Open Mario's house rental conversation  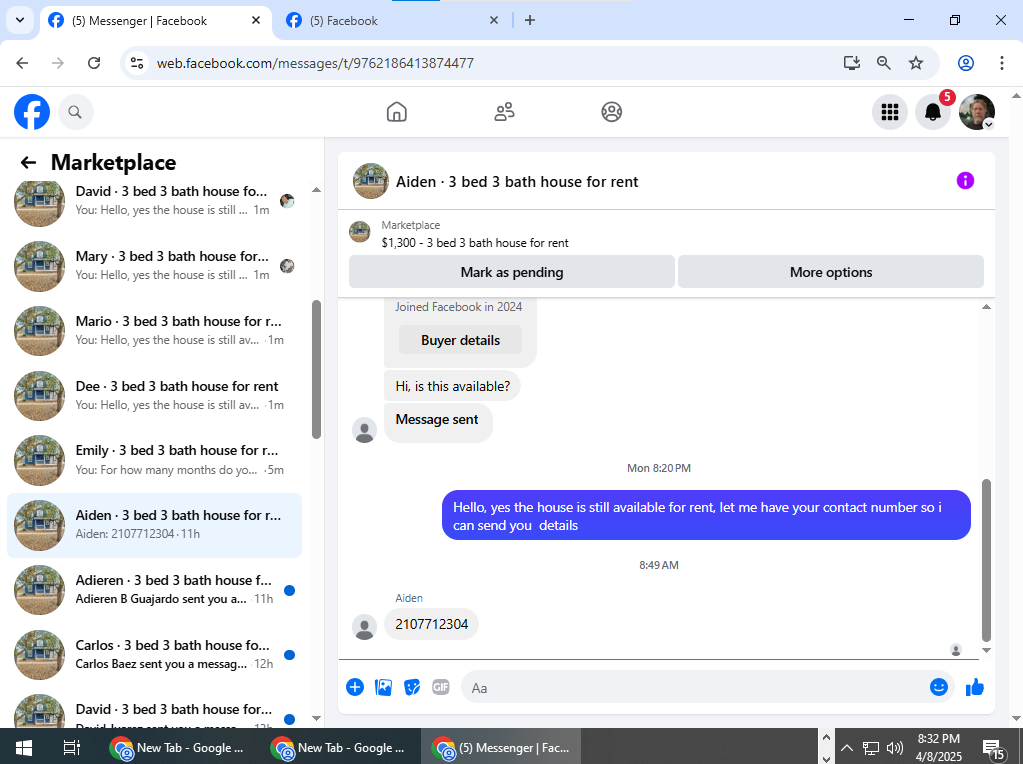(154, 331)
